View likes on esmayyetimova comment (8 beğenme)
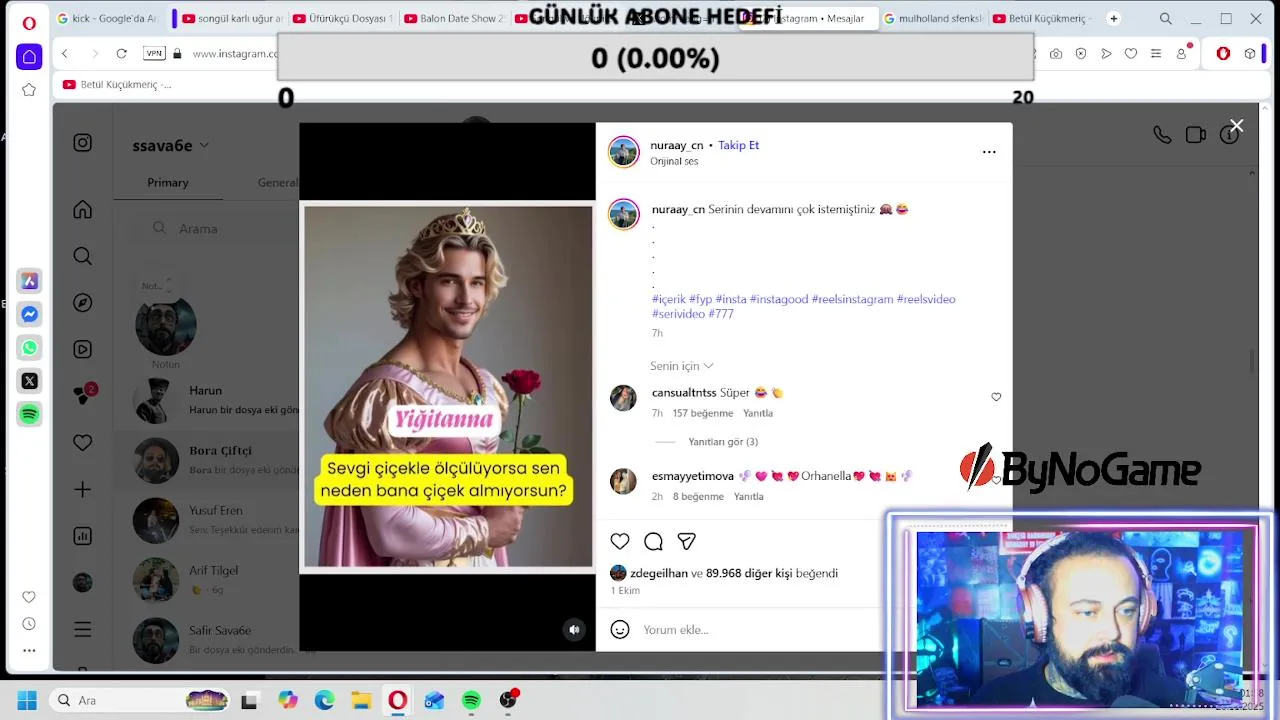Image resolution: width=1280 pixels, height=720 pixels. coord(698,497)
